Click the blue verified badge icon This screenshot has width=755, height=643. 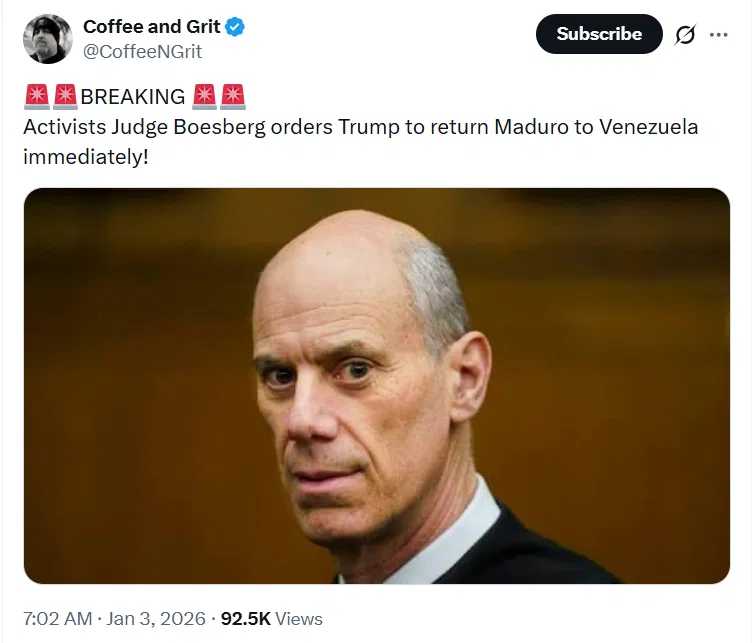(x=235, y=26)
